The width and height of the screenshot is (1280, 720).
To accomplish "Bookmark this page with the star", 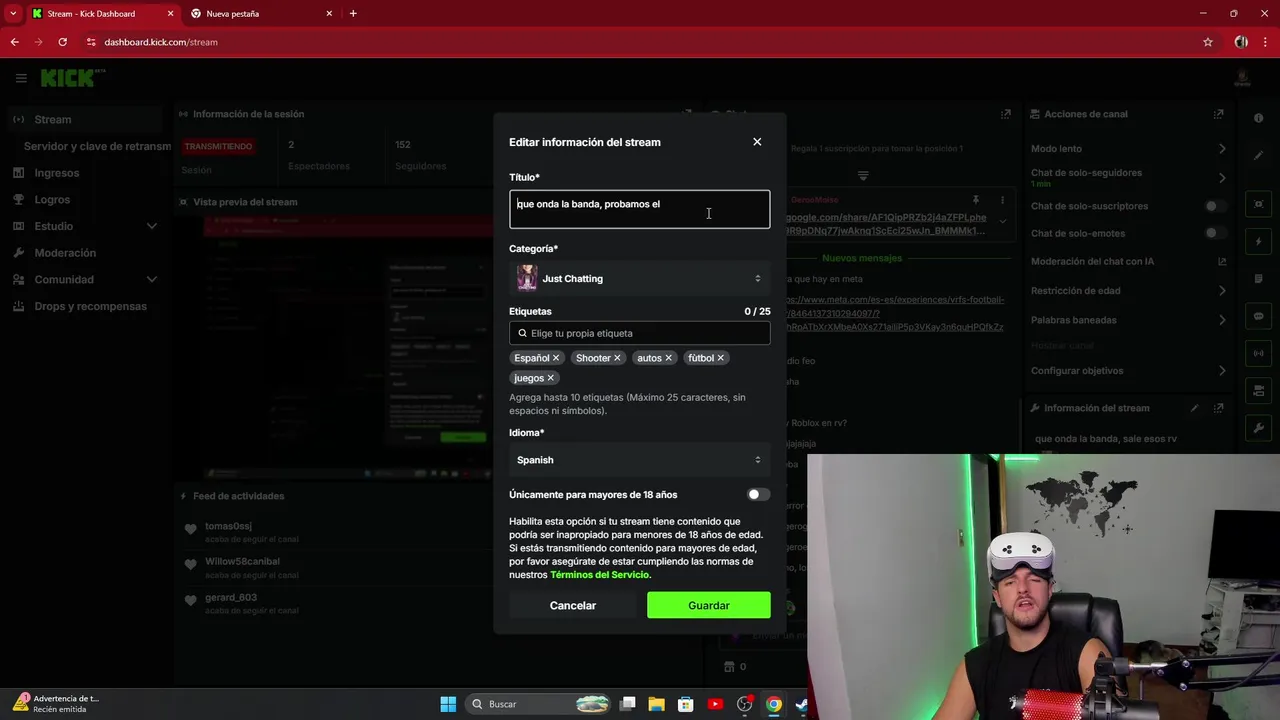I will pyautogui.click(x=1208, y=42).
